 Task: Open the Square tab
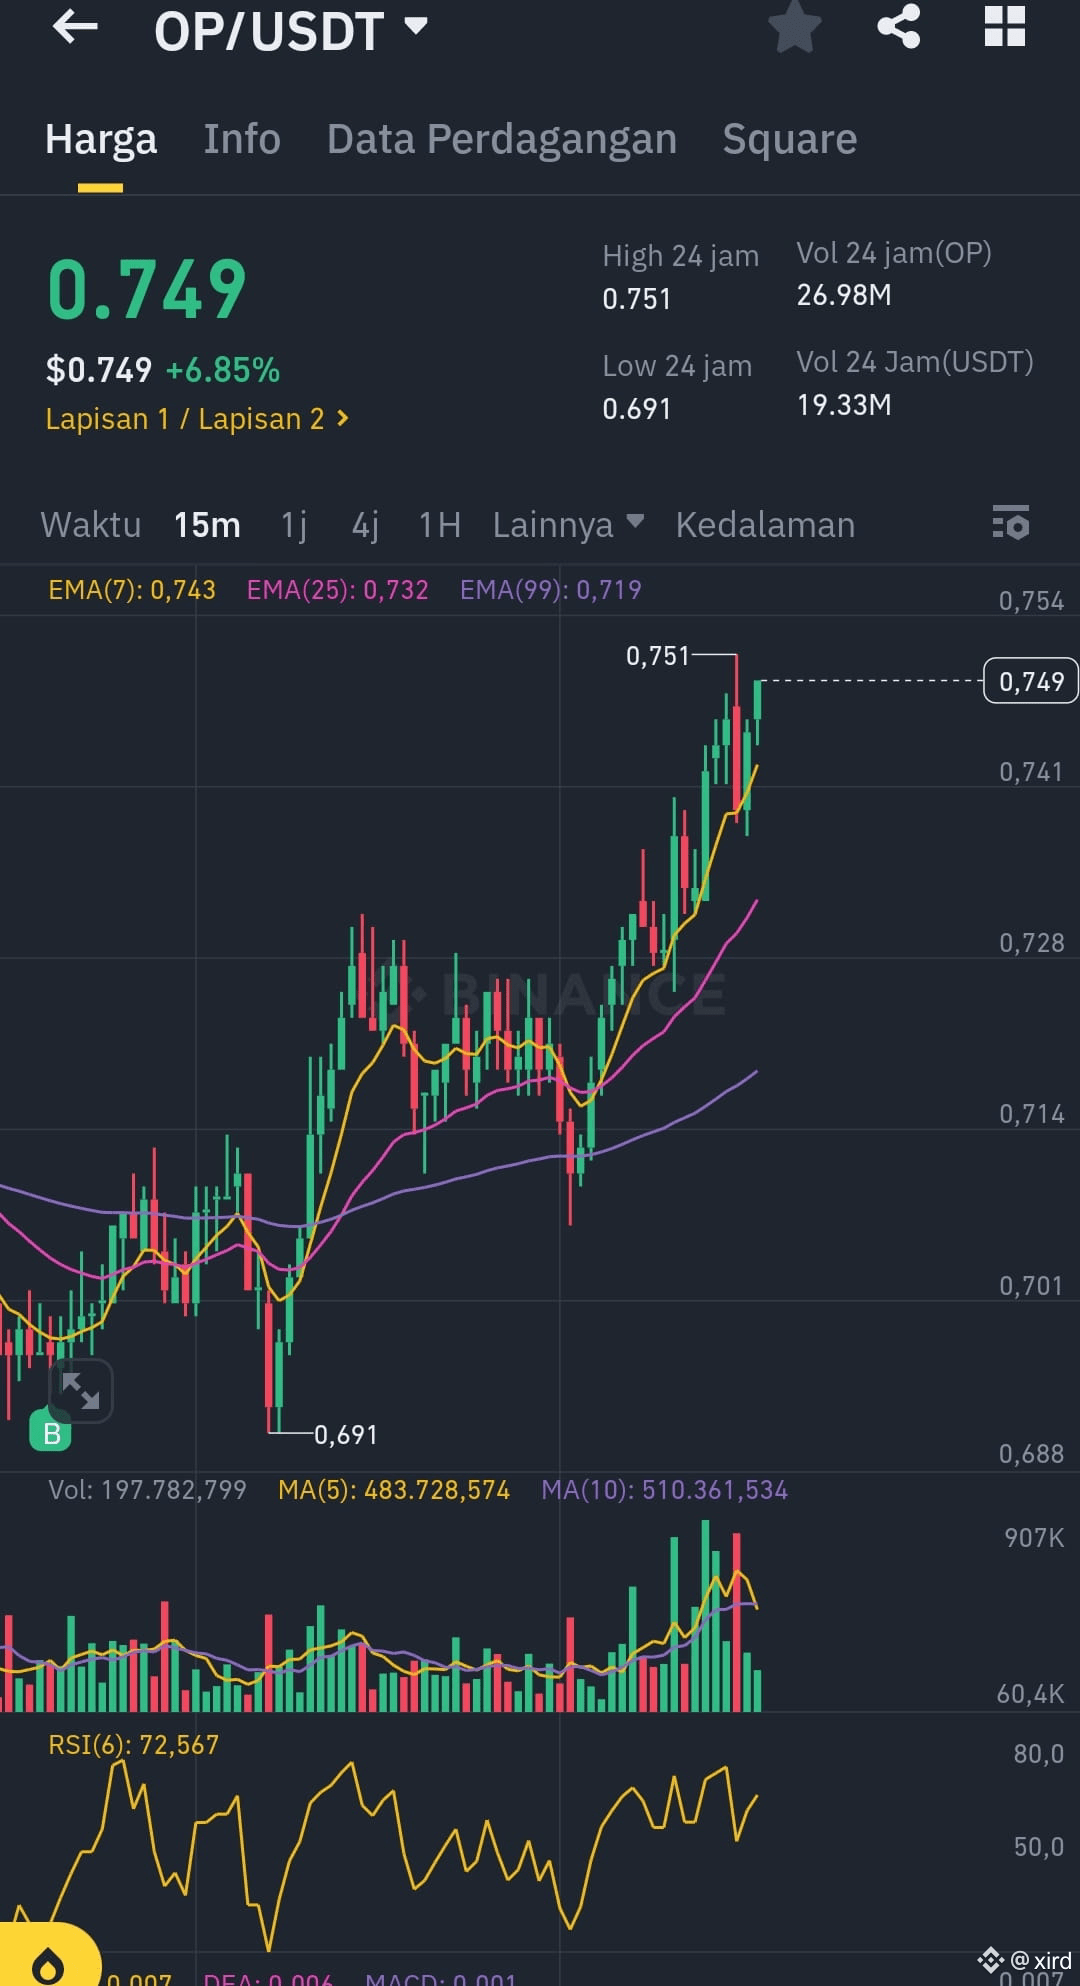tap(790, 140)
